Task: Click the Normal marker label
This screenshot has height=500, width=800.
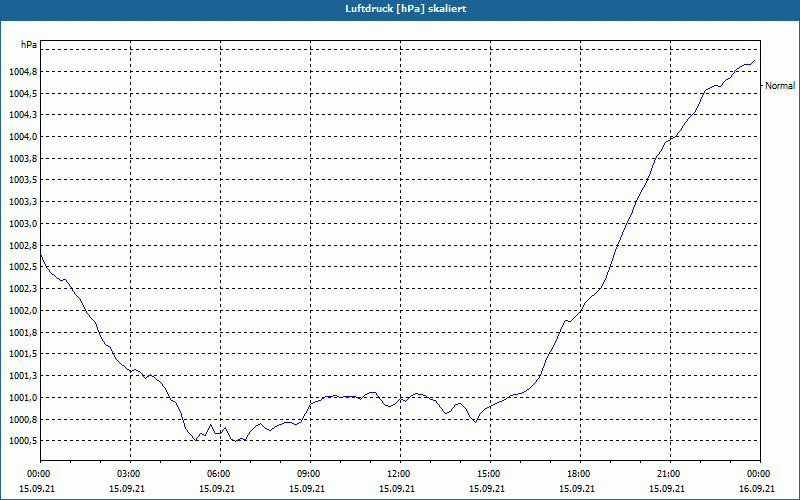Action: [x=780, y=86]
